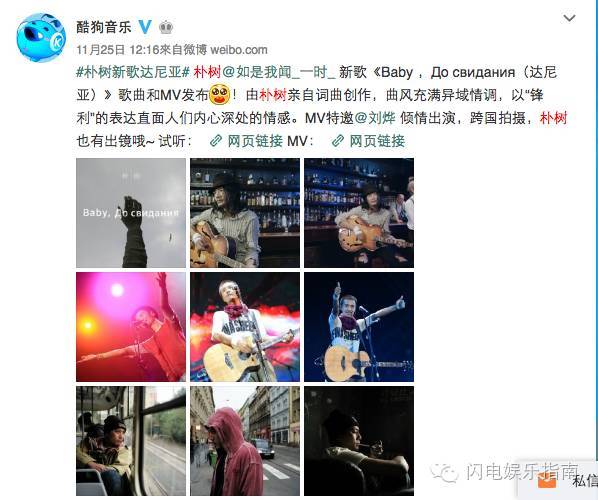Expand the post options chevron menu
This screenshot has width=598, height=500.
point(569,18)
